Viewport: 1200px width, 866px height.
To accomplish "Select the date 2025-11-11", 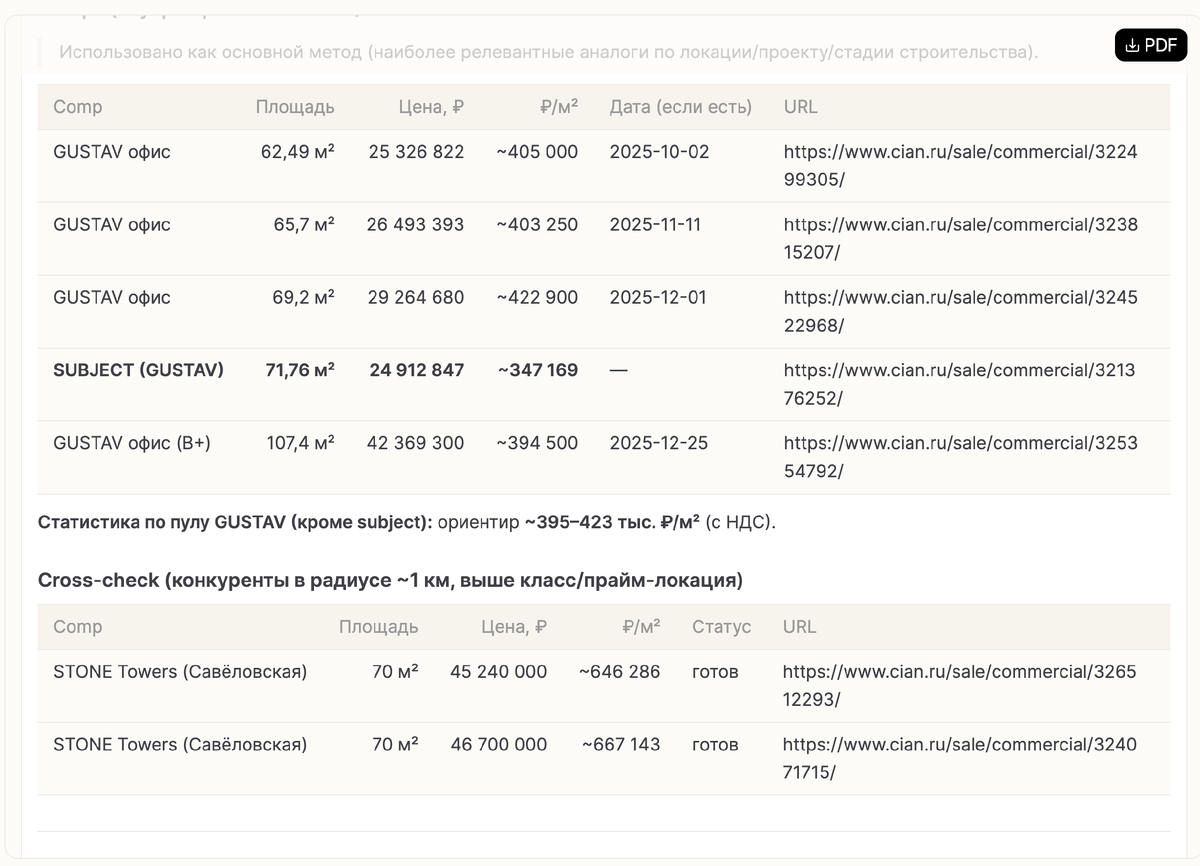I will [655, 225].
